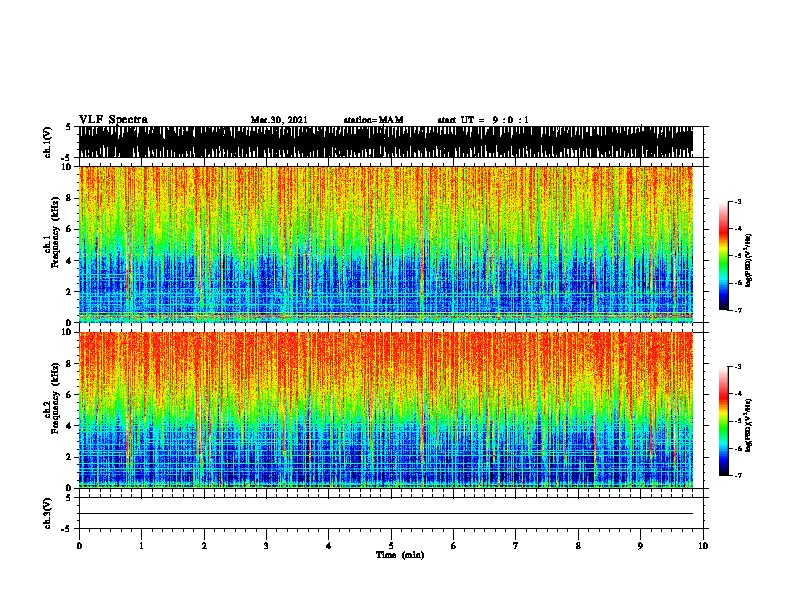Click the ch.1 log(PSD) color bar

pyautogui.click(x=724, y=256)
